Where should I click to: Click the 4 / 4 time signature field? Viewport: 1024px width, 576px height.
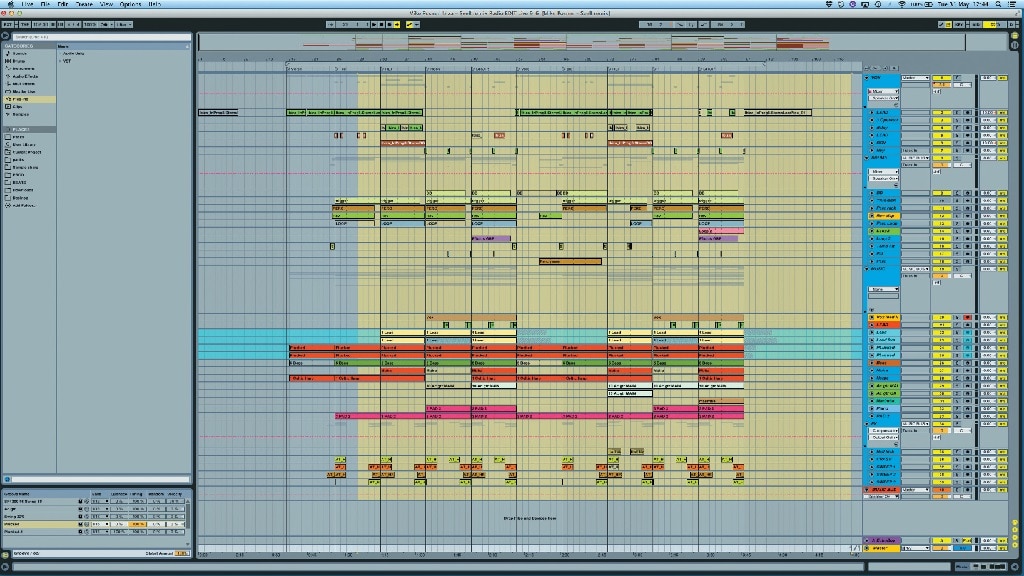click(73, 24)
